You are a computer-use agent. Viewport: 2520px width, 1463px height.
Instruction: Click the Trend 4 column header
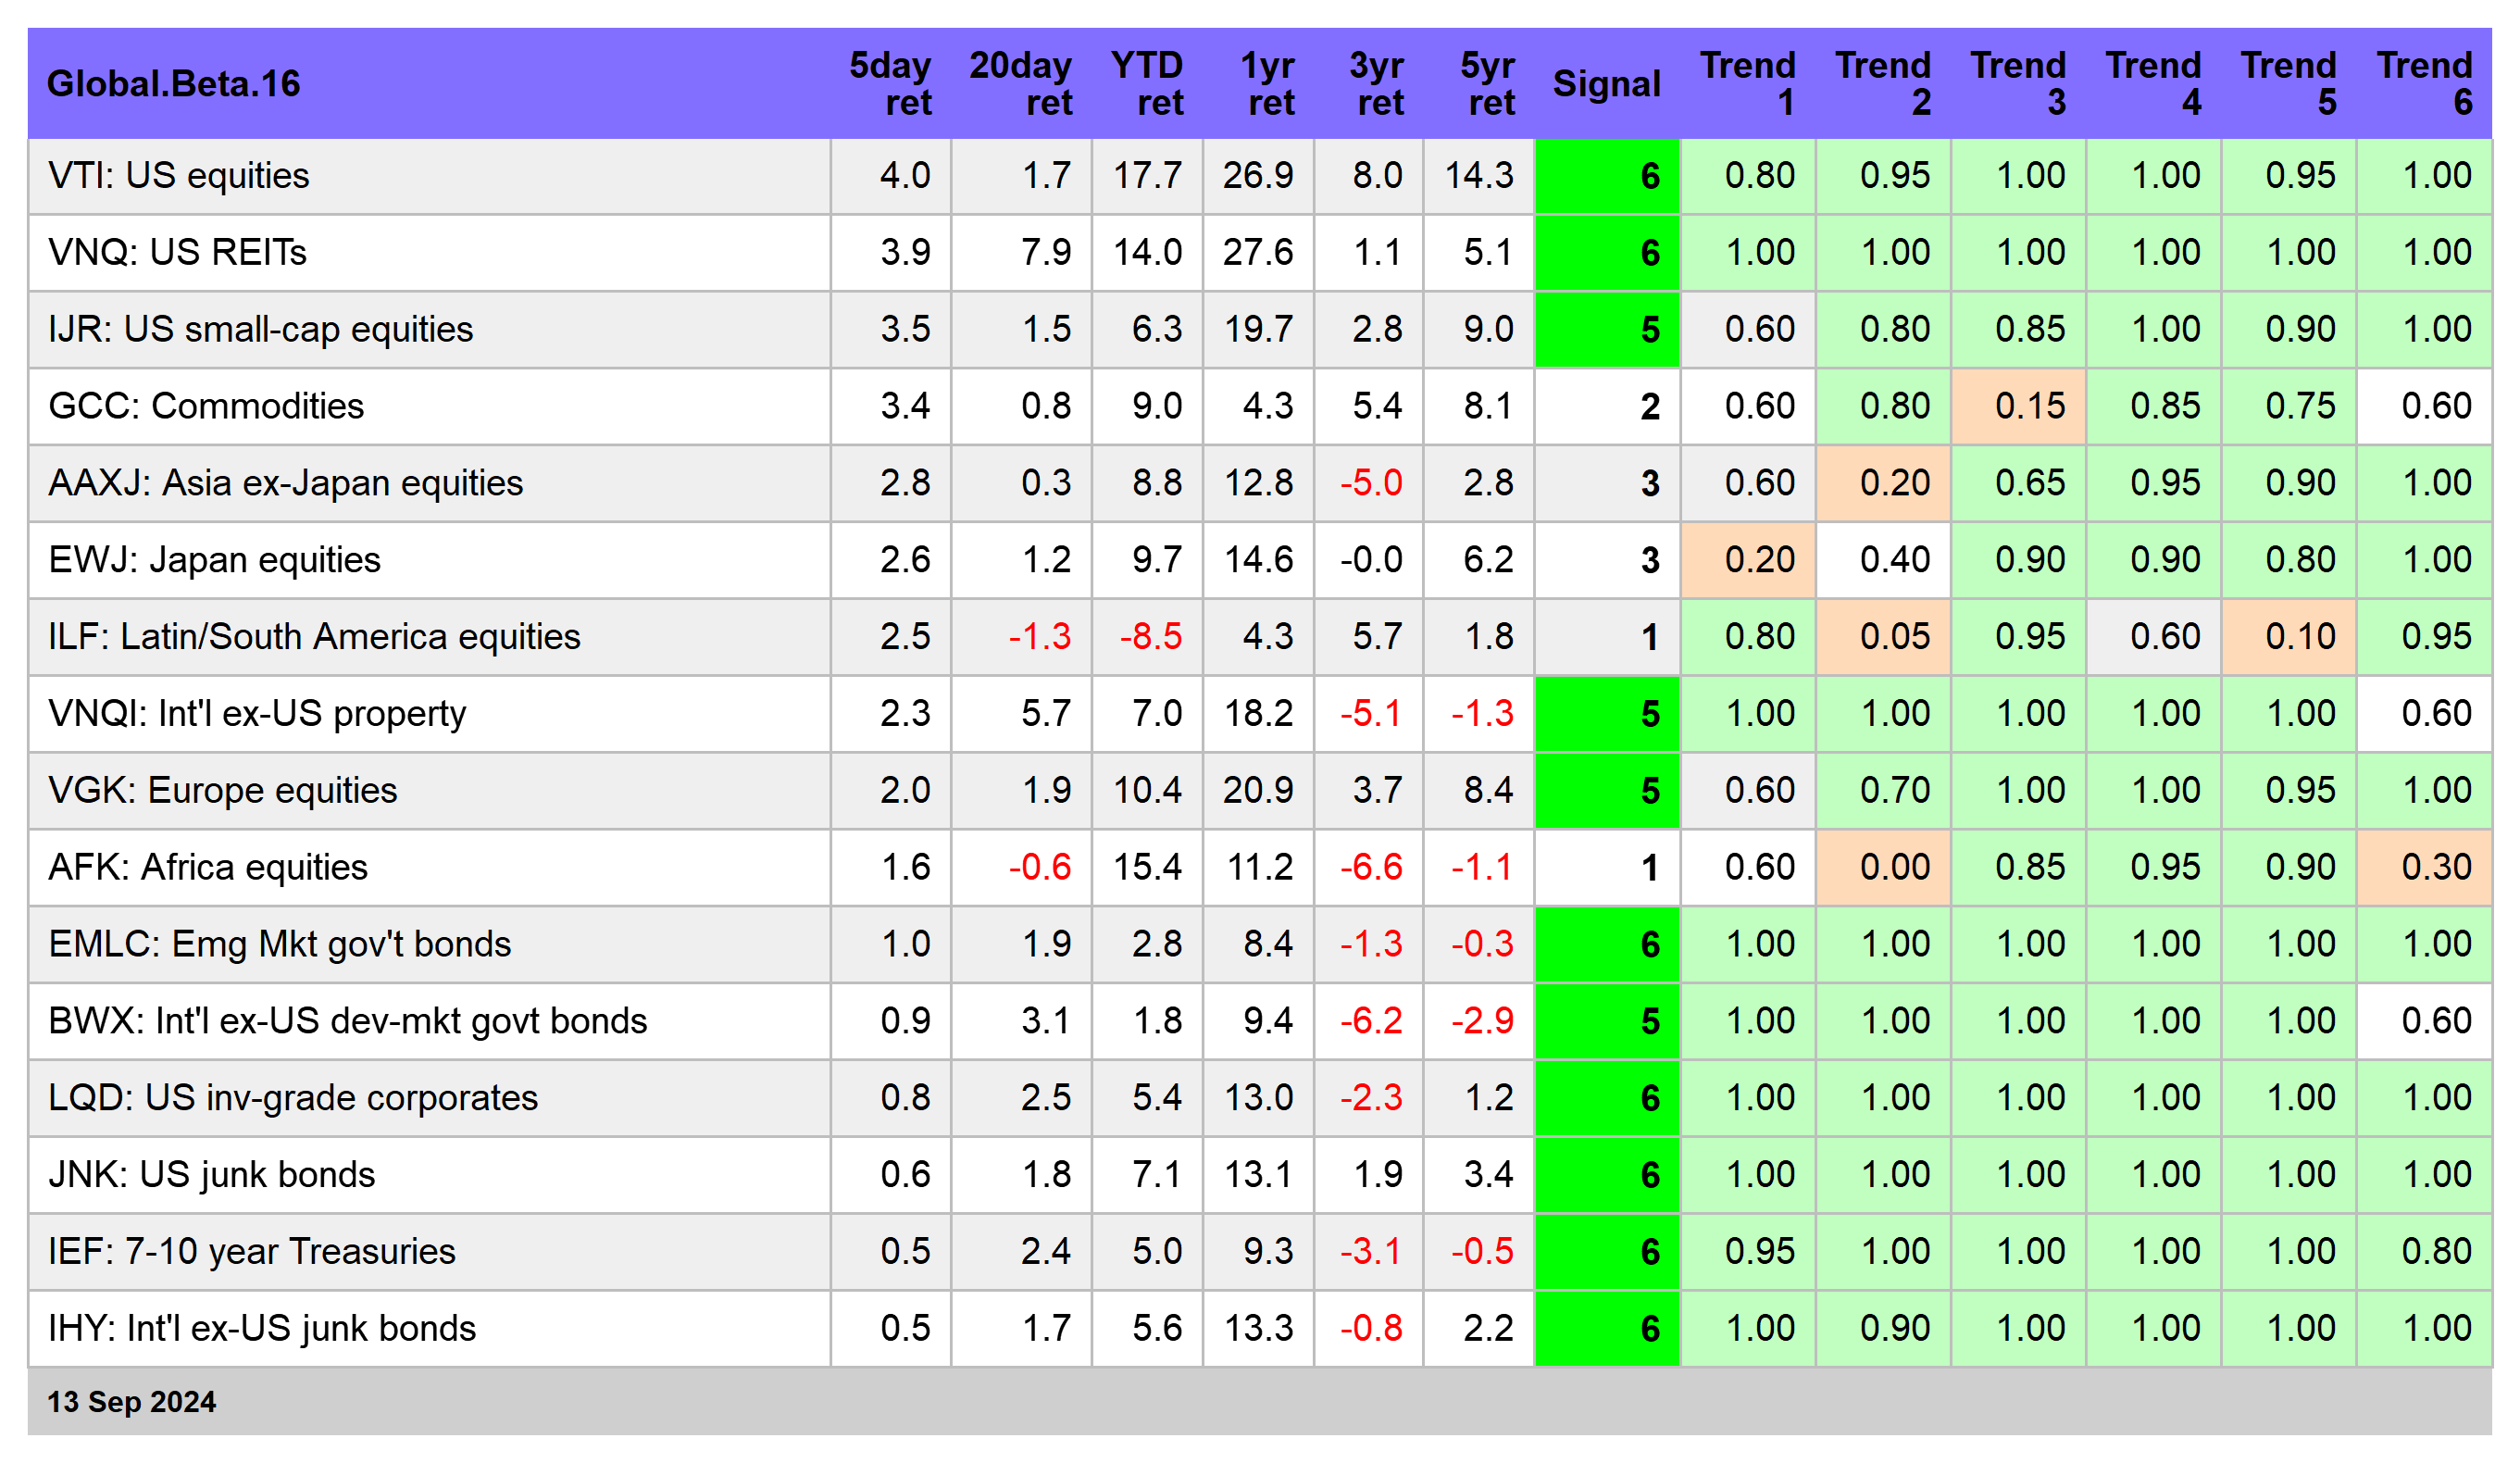point(2153,83)
